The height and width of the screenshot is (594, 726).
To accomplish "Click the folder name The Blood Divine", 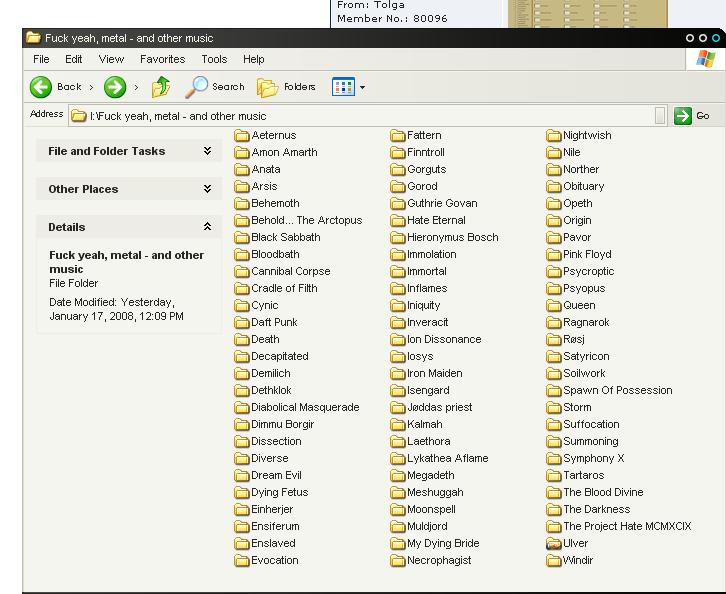I will (603, 492).
